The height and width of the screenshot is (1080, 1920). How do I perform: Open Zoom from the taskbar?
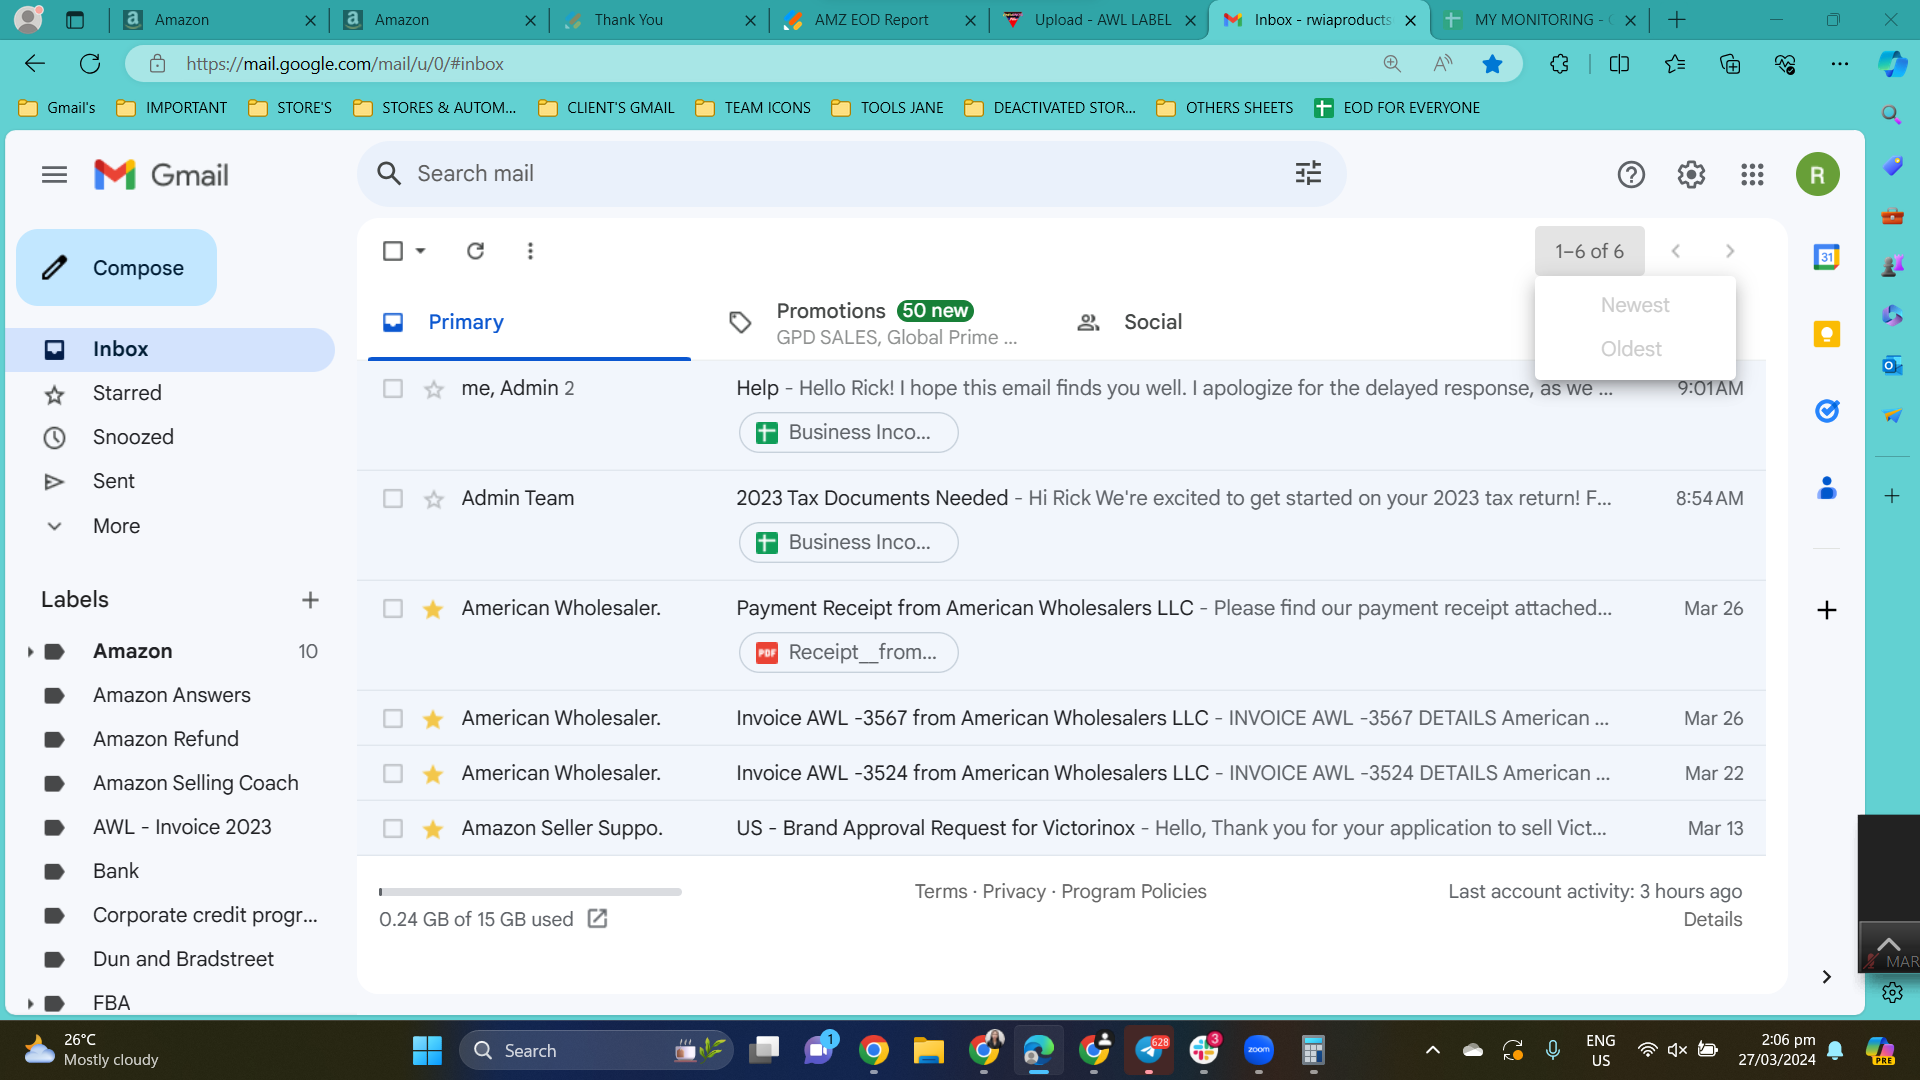pyautogui.click(x=1258, y=1050)
